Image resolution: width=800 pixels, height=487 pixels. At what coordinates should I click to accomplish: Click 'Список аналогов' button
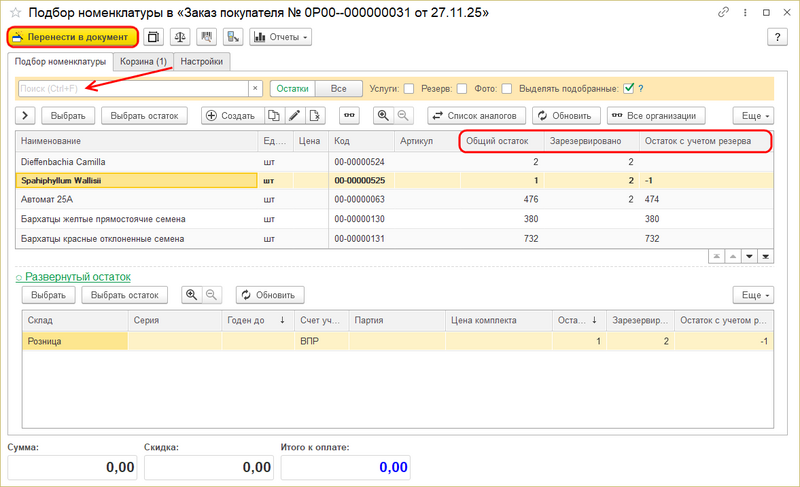[474, 115]
